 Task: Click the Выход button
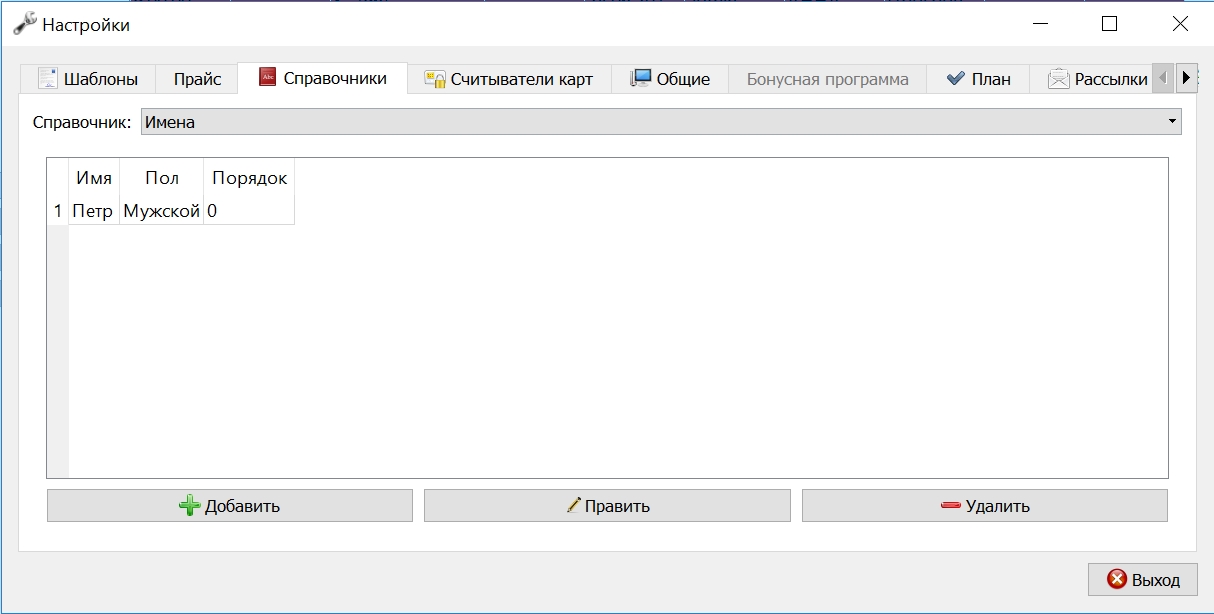click(x=1142, y=579)
